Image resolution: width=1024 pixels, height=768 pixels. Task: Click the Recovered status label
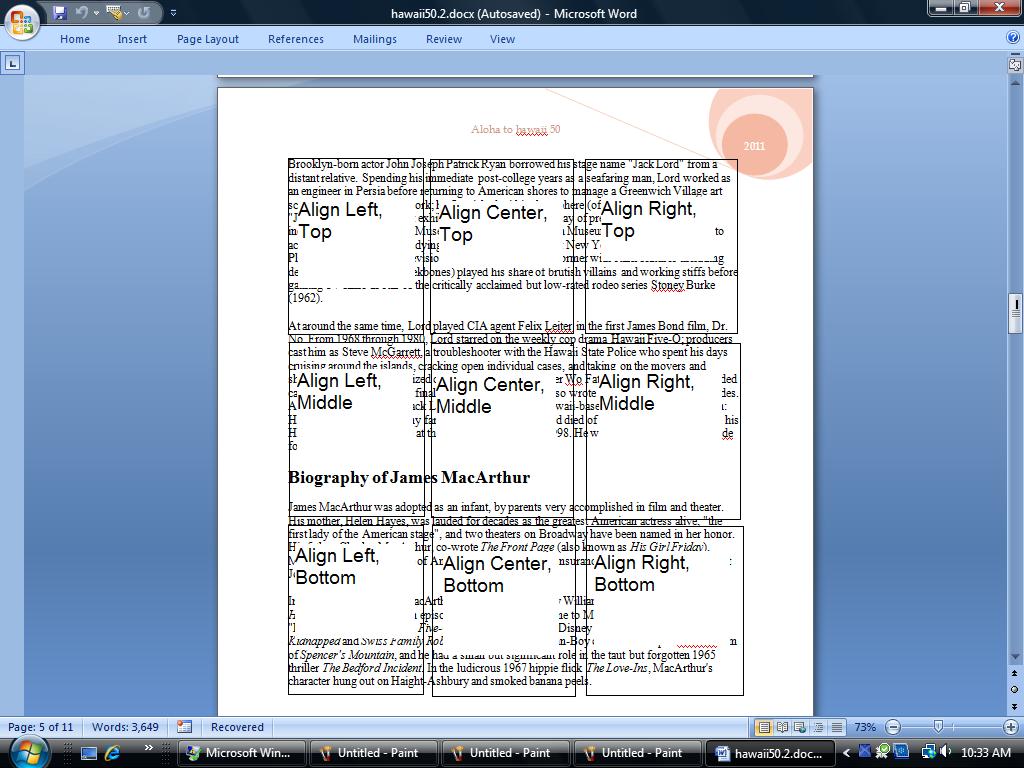pyautogui.click(x=237, y=727)
